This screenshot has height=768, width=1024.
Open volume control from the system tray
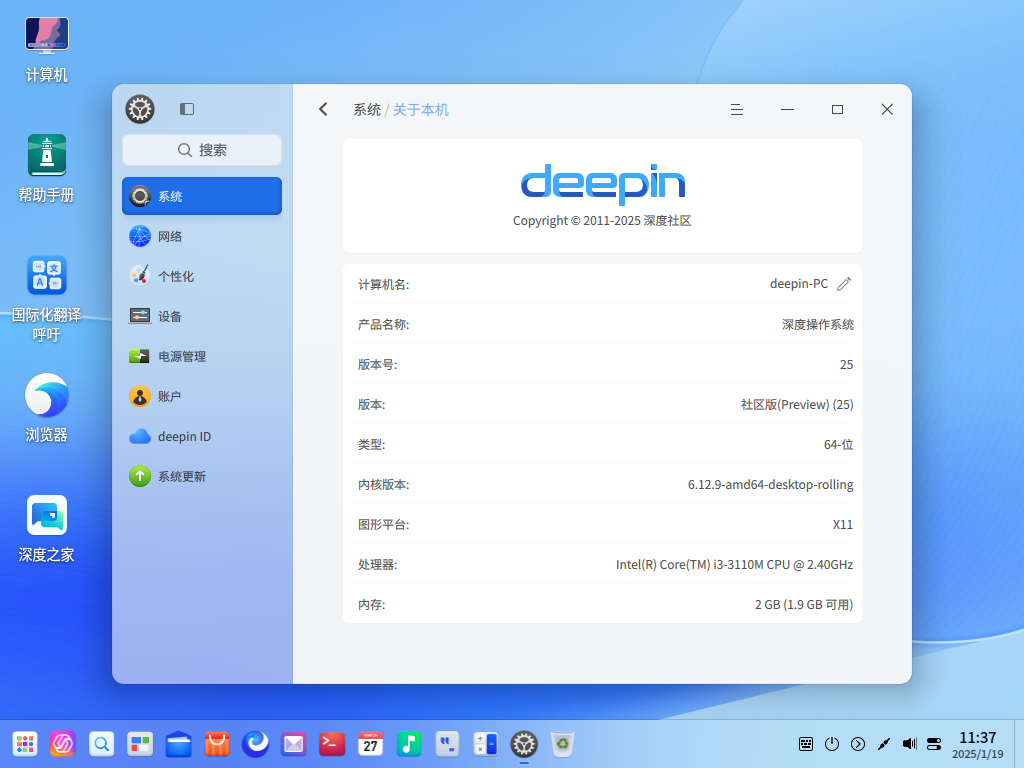(910, 743)
